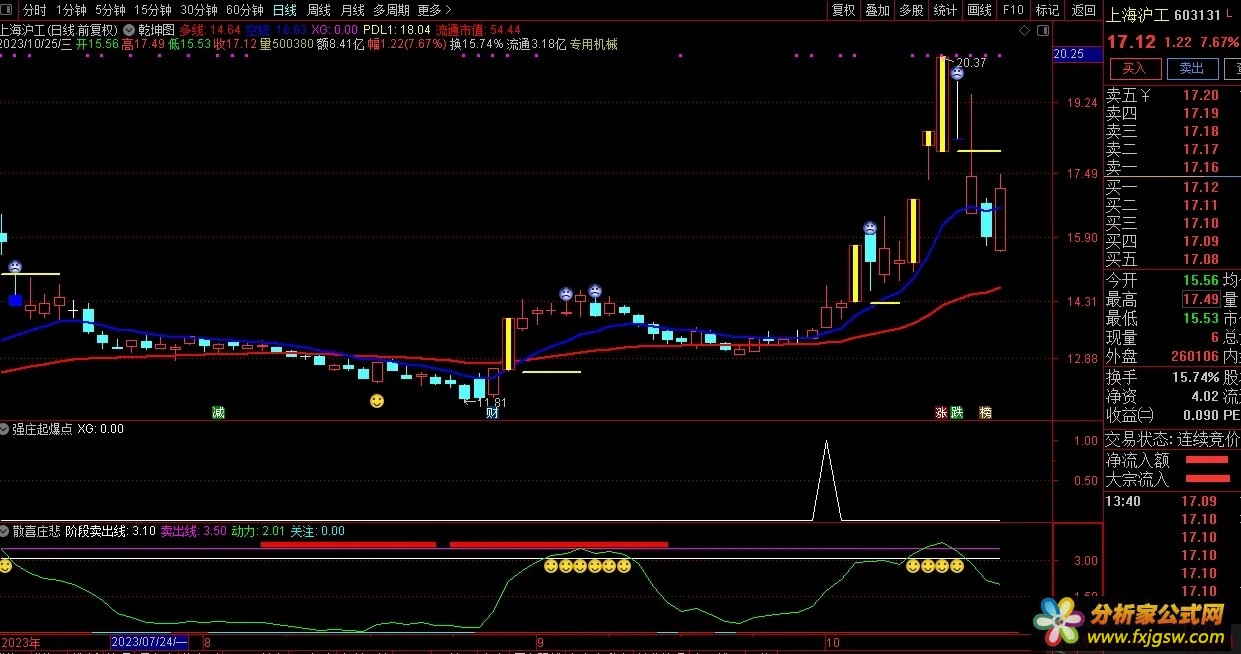Click the 买五 price 17.08
The image size is (1241, 654).
tap(1200, 260)
